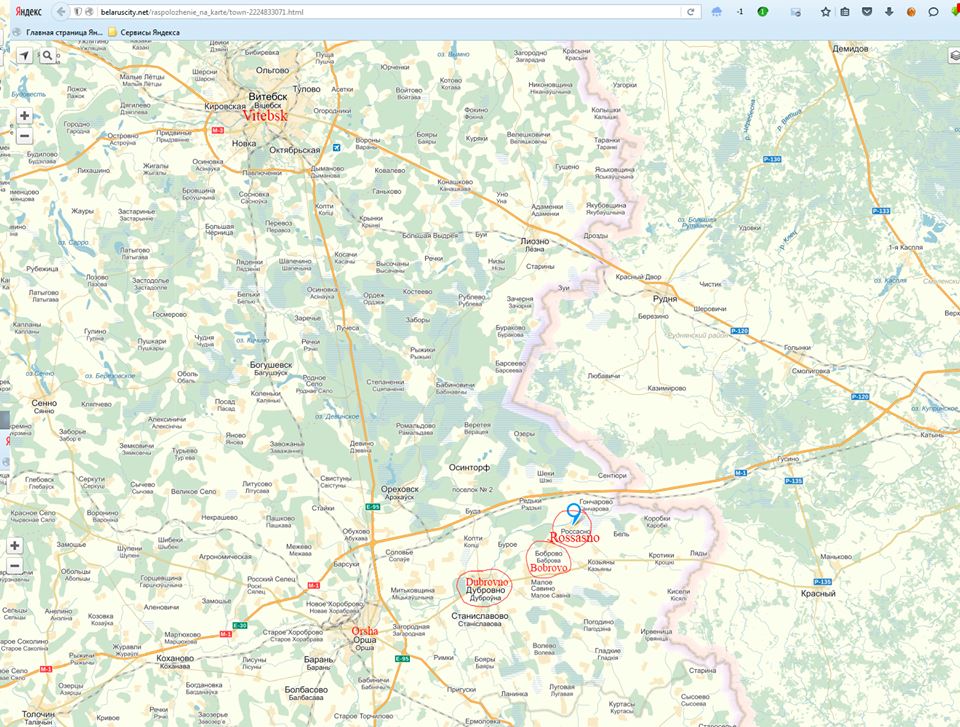
Task: Open the map layers switcher
Action: tap(952, 56)
